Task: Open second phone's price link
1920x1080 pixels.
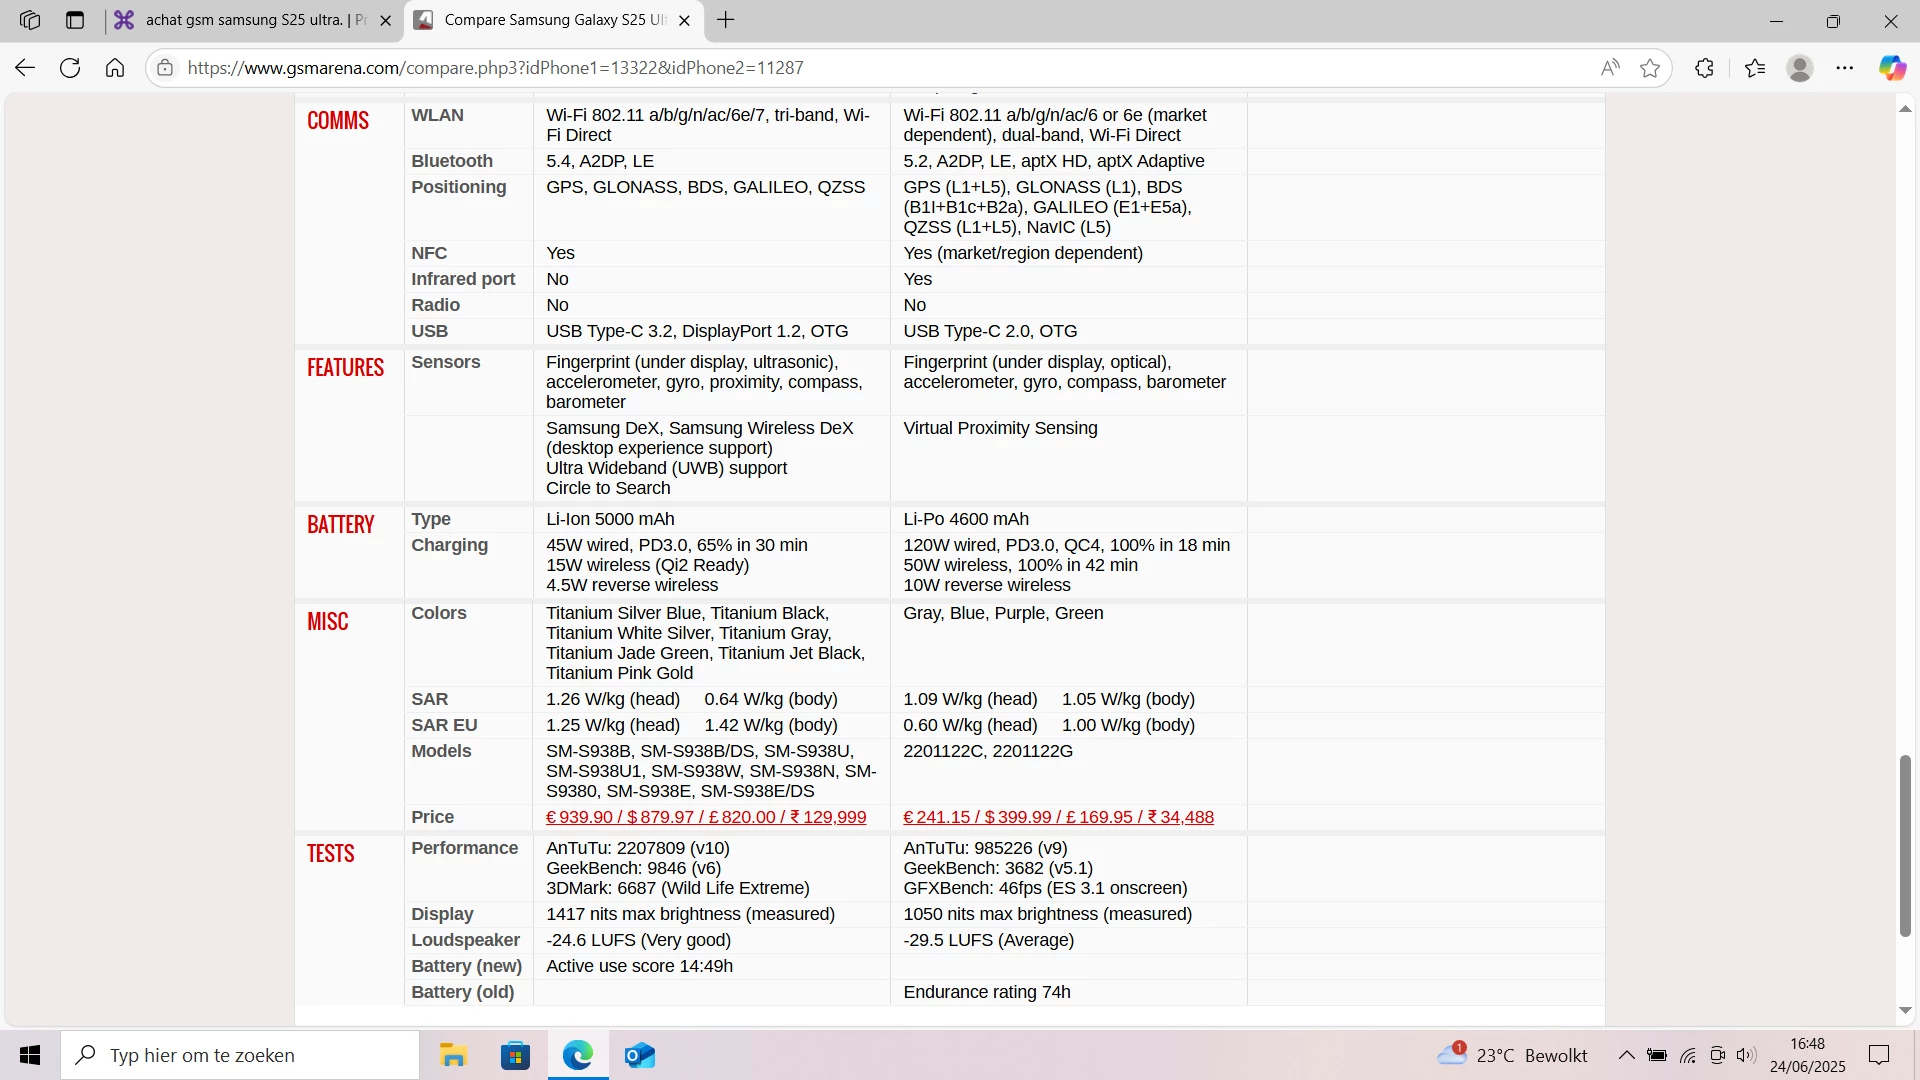Action: click(1058, 817)
